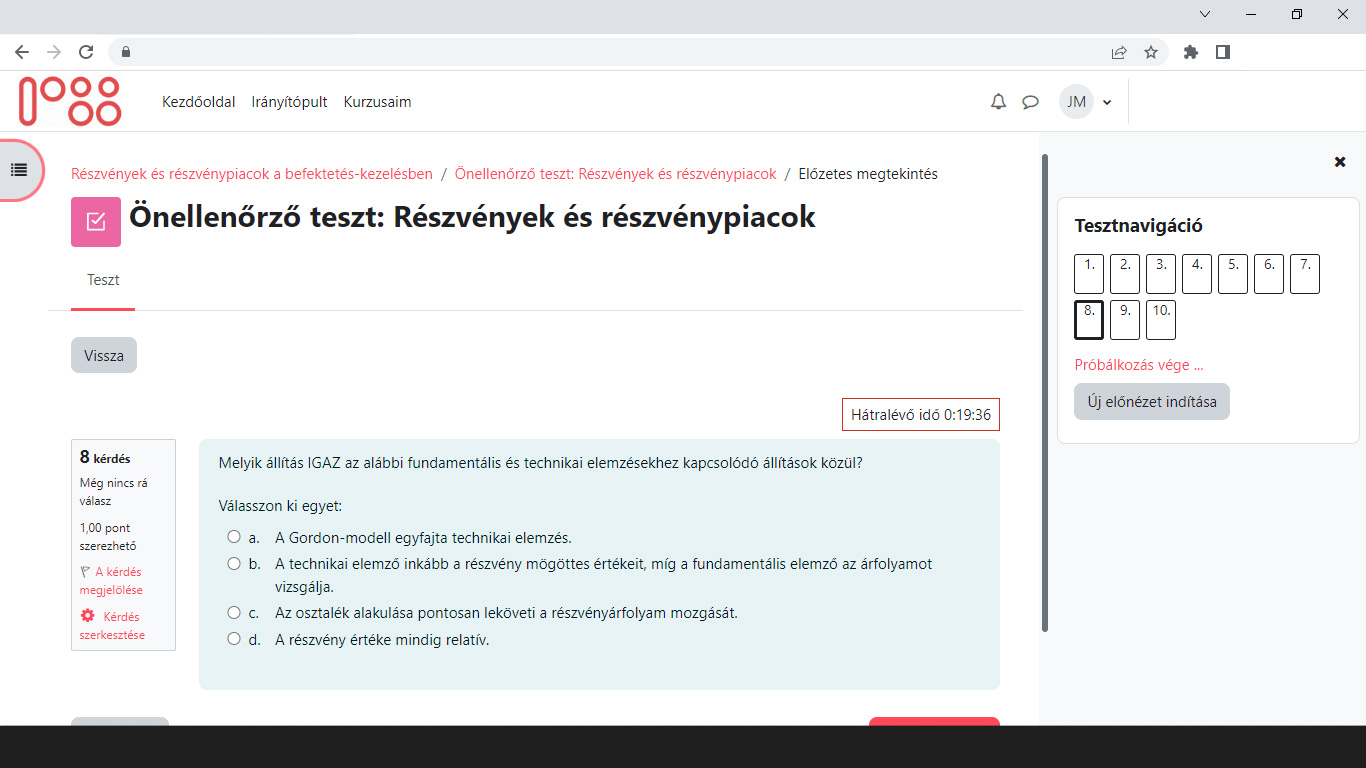This screenshot has width=1366, height=768.
Task: Open notifications via the bell icon
Action: click(997, 101)
